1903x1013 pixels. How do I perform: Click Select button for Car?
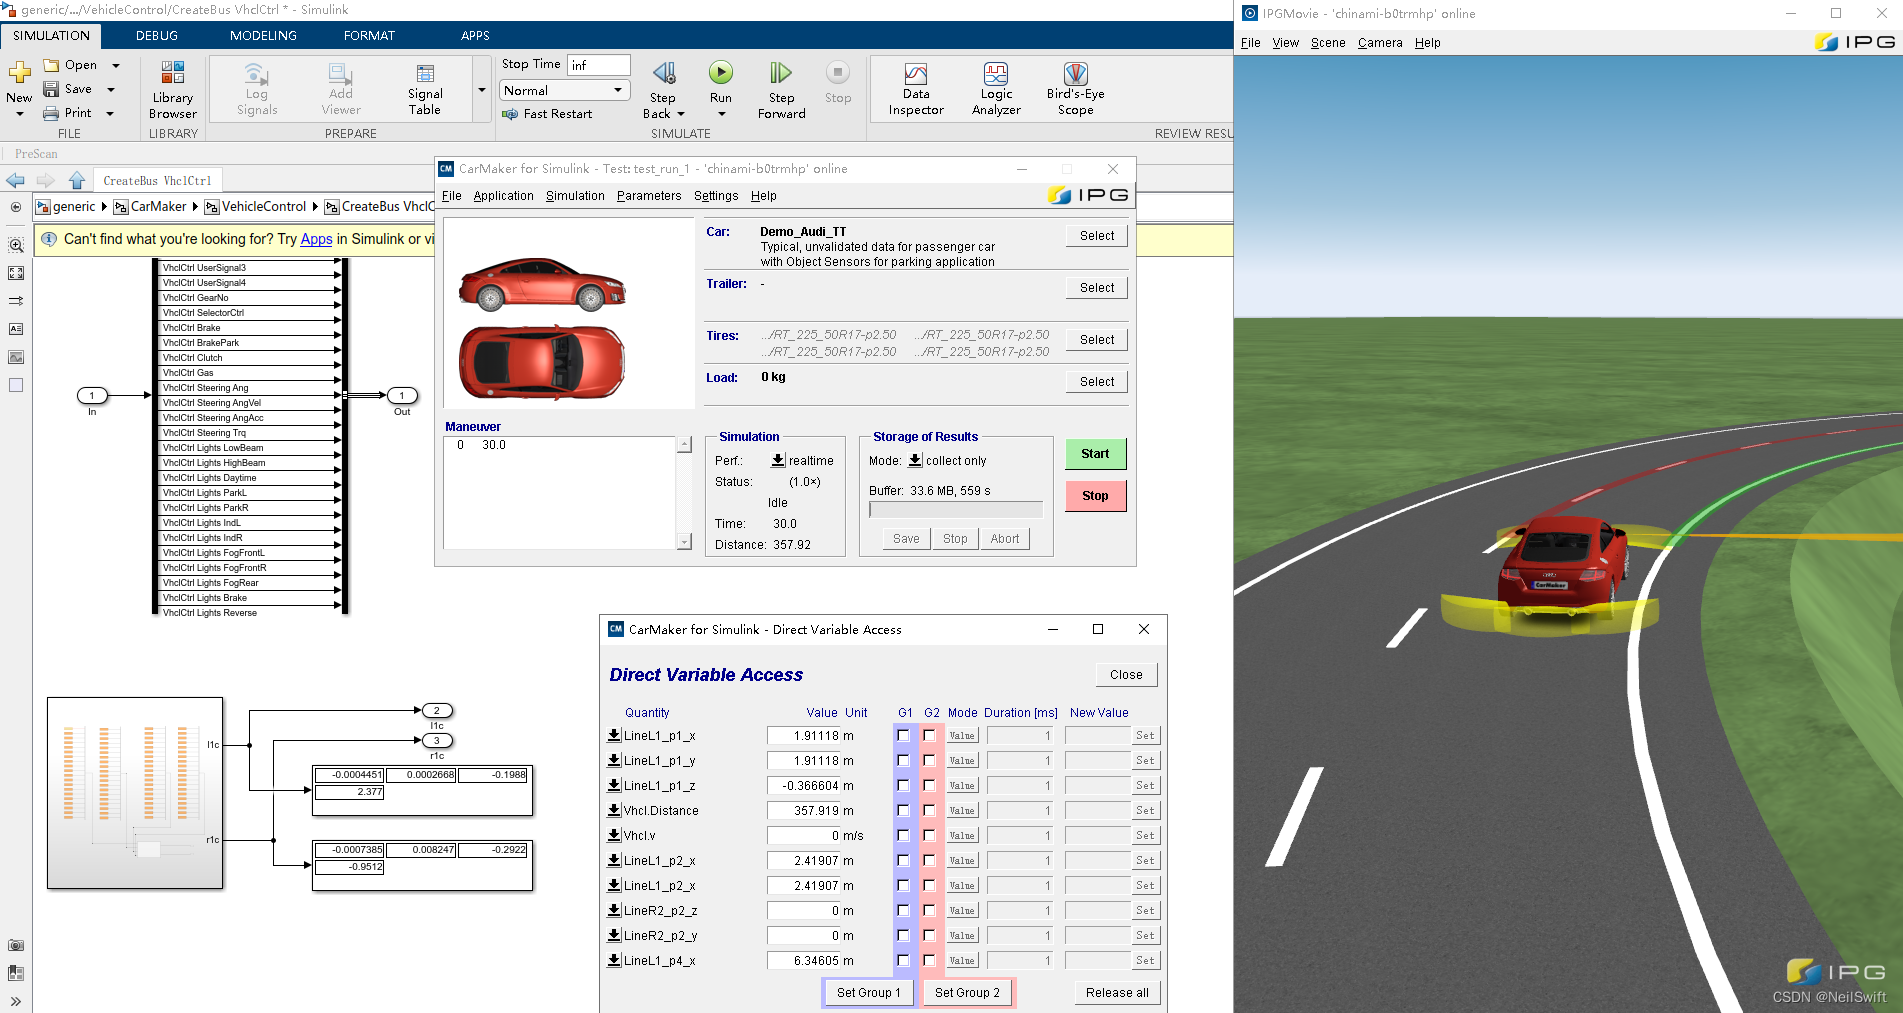point(1097,236)
